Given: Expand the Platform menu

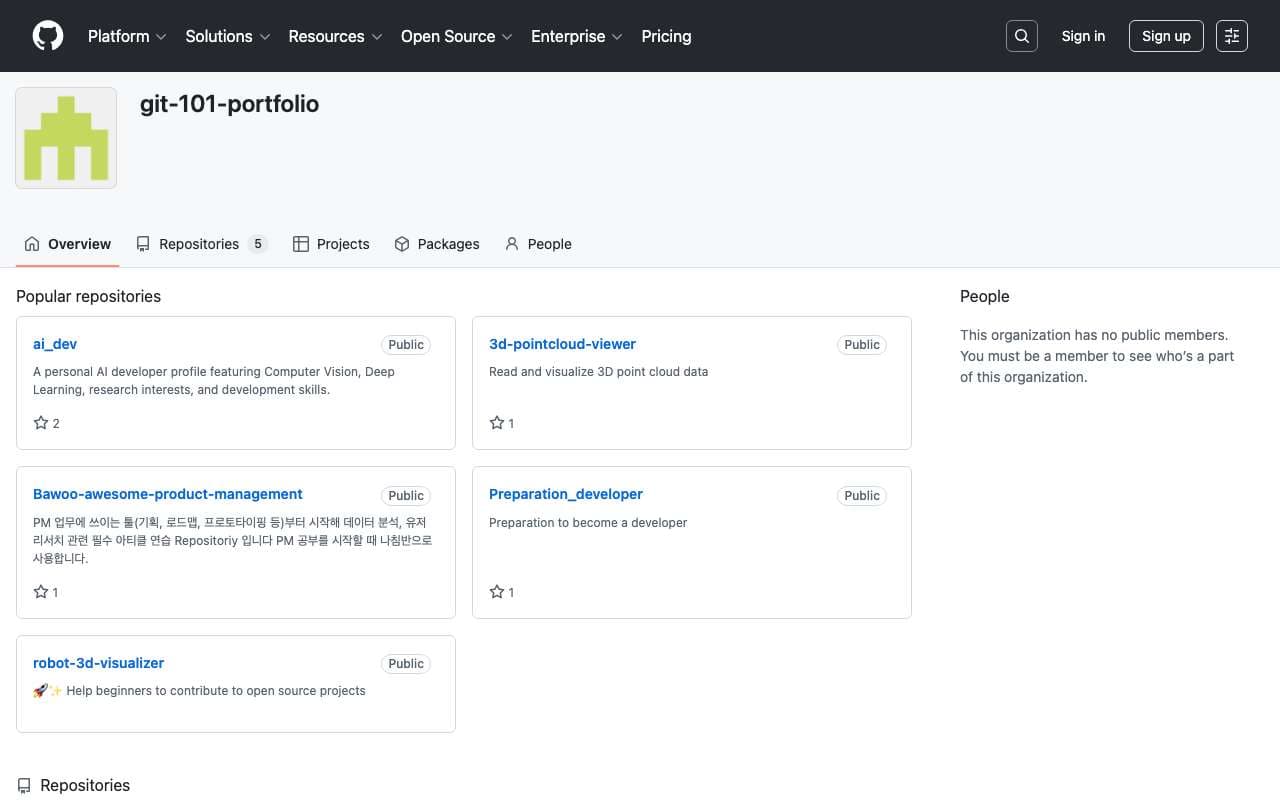Looking at the screenshot, I should tap(126, 36).
